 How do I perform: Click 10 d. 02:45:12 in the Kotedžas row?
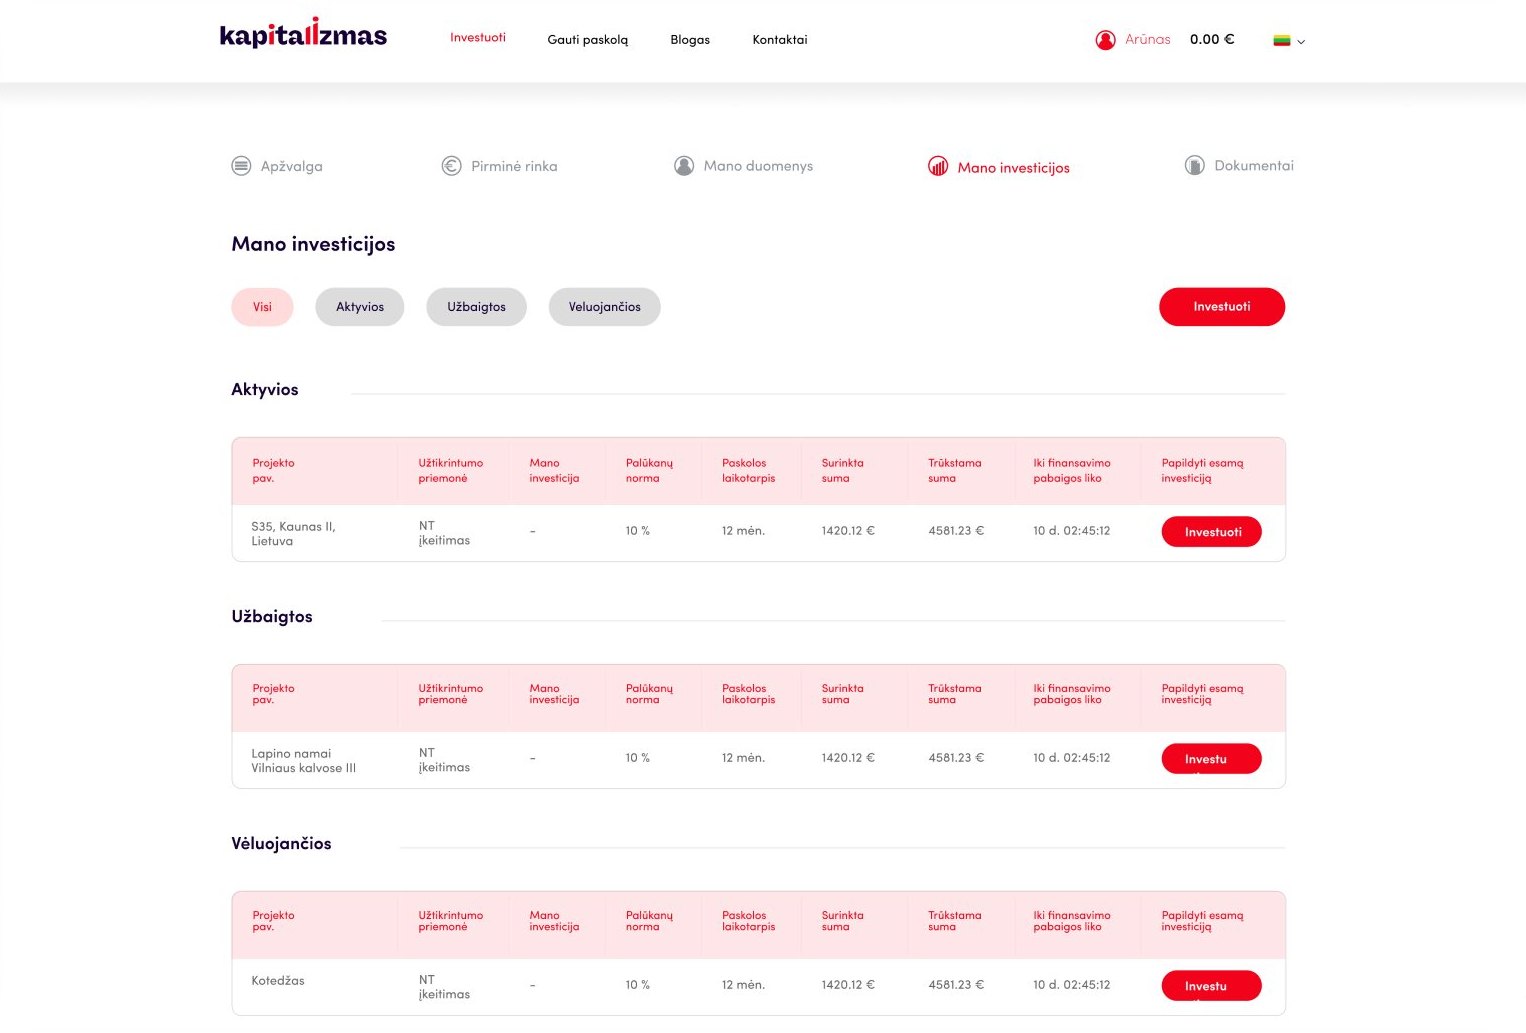(x=1072, y=985)
